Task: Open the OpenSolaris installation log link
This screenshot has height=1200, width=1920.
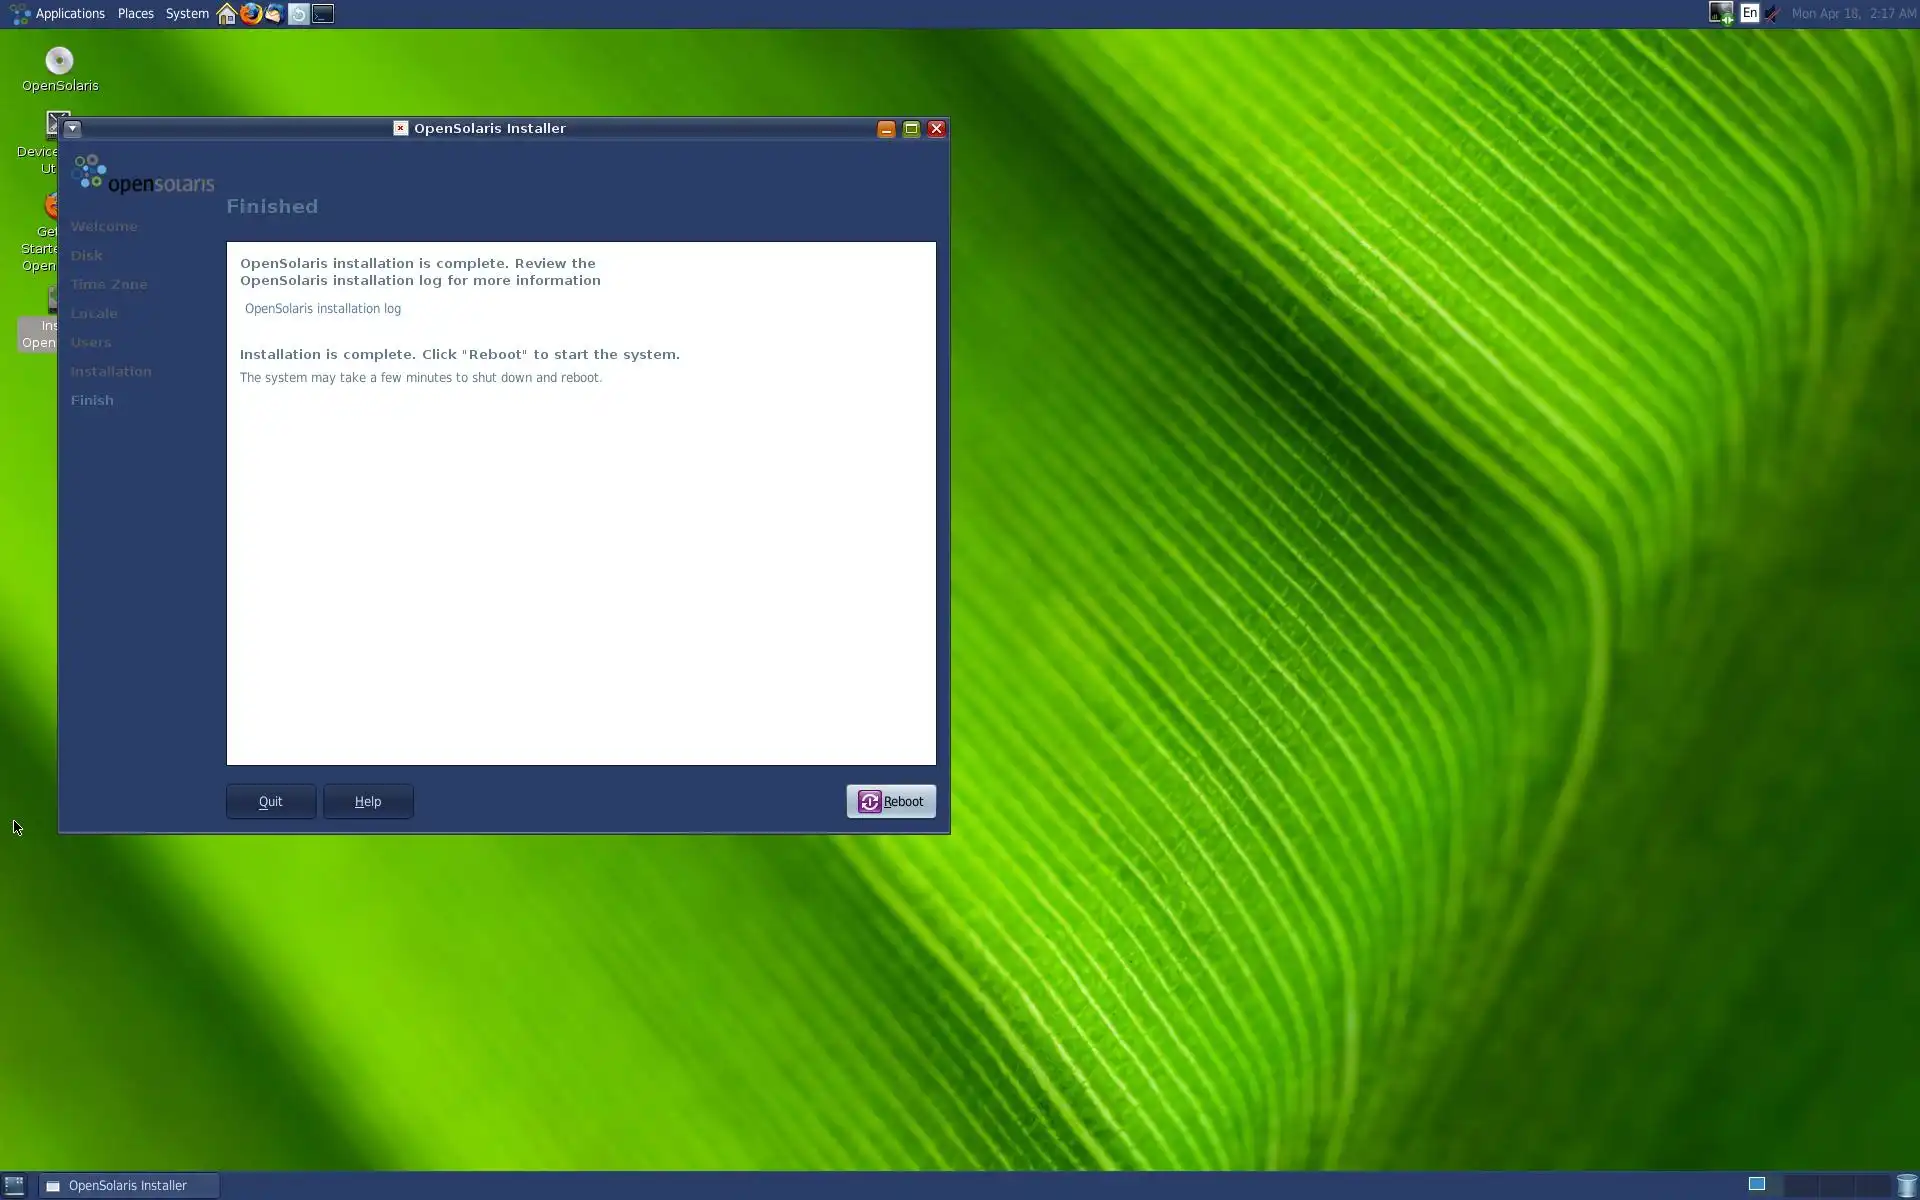Action: pyautogui.click(x=322, y=309)
